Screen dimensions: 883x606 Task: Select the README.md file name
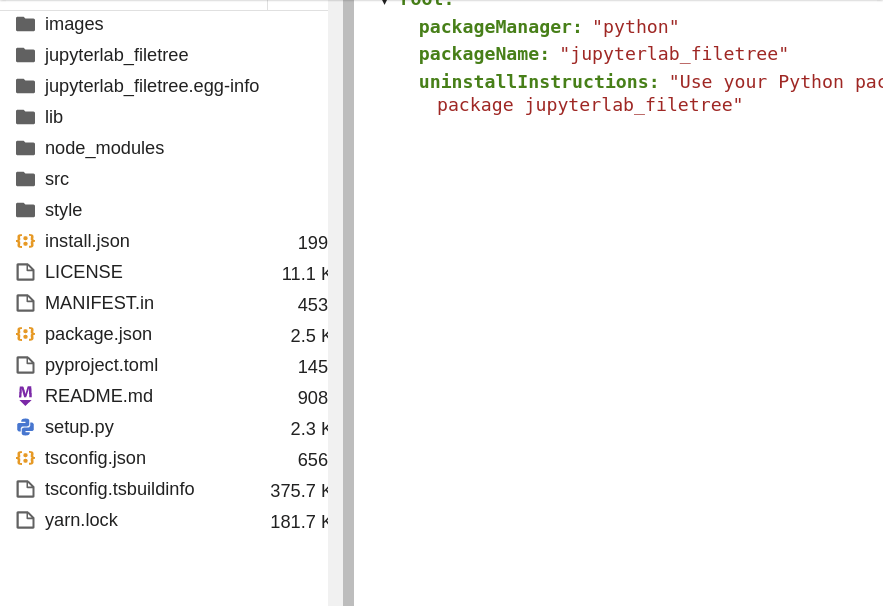[x=99, y=396]
